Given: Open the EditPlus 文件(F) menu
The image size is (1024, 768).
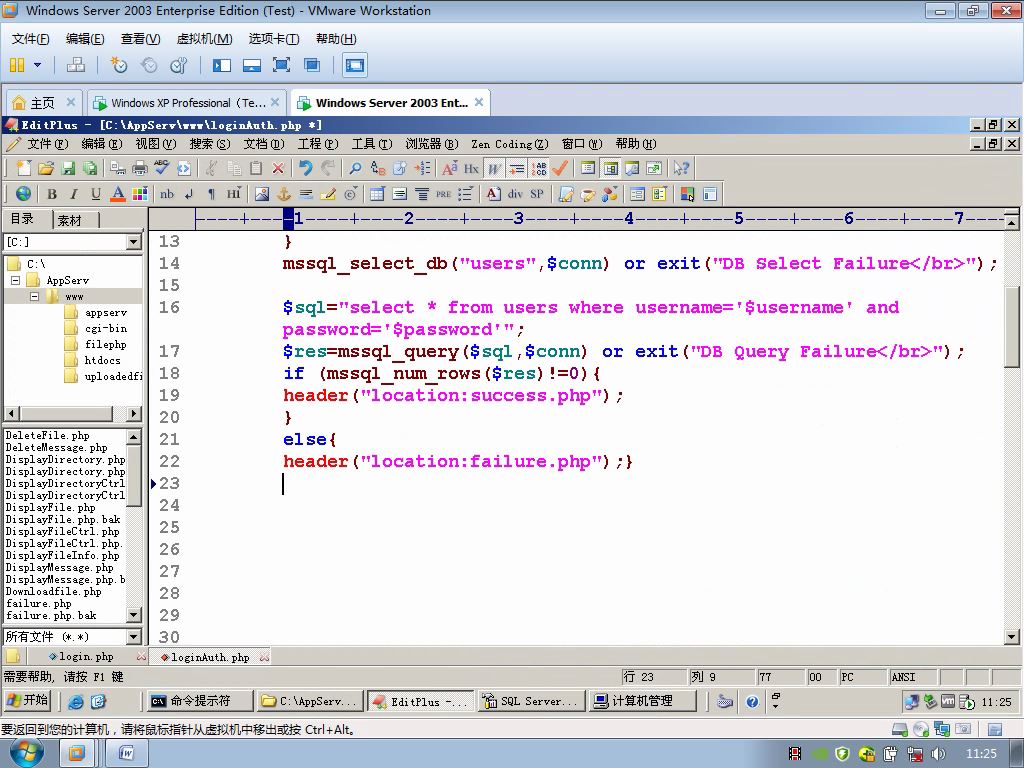Looking at the screenshot, I should (x=46, y=144).
